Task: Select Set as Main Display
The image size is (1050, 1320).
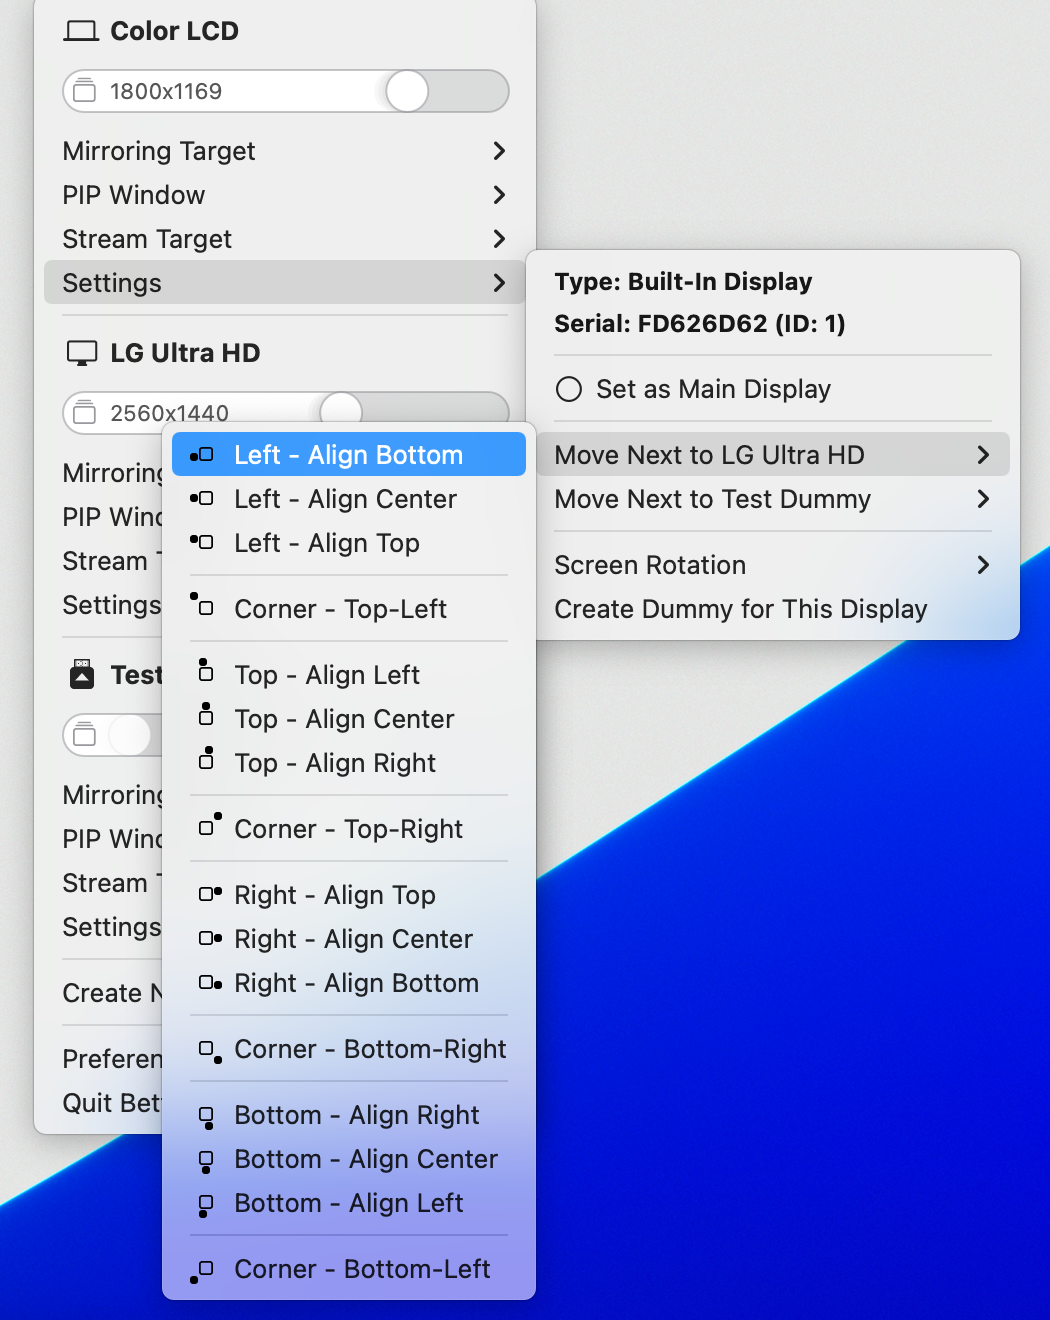Action: pyautogui.click(x=712, y=389)
